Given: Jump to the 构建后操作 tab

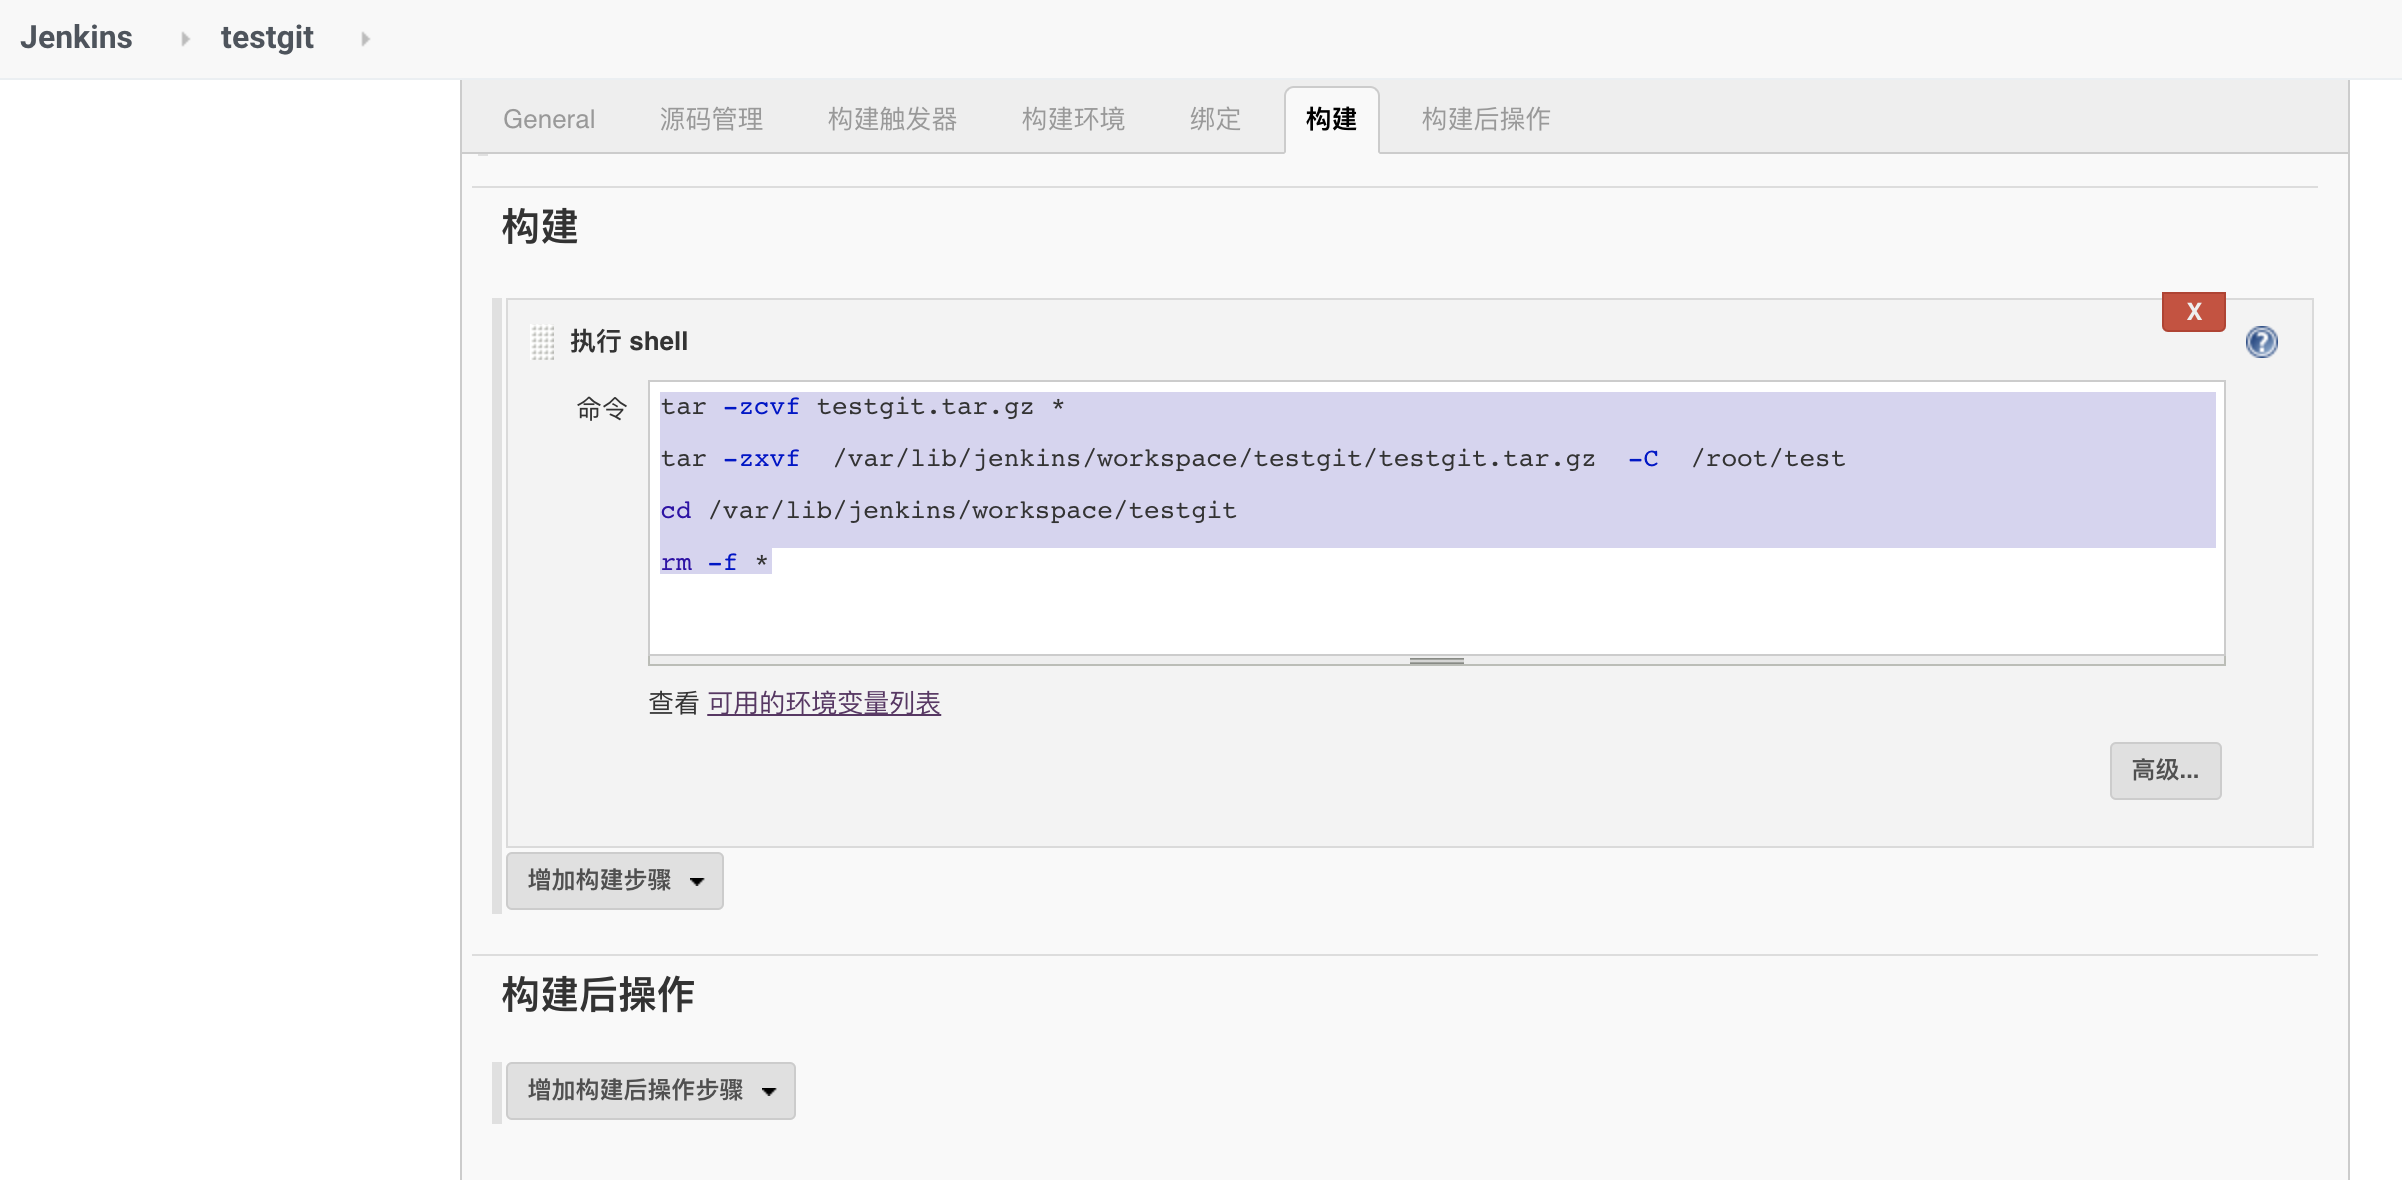Looking at the screenshot, I should [1485, 119].
